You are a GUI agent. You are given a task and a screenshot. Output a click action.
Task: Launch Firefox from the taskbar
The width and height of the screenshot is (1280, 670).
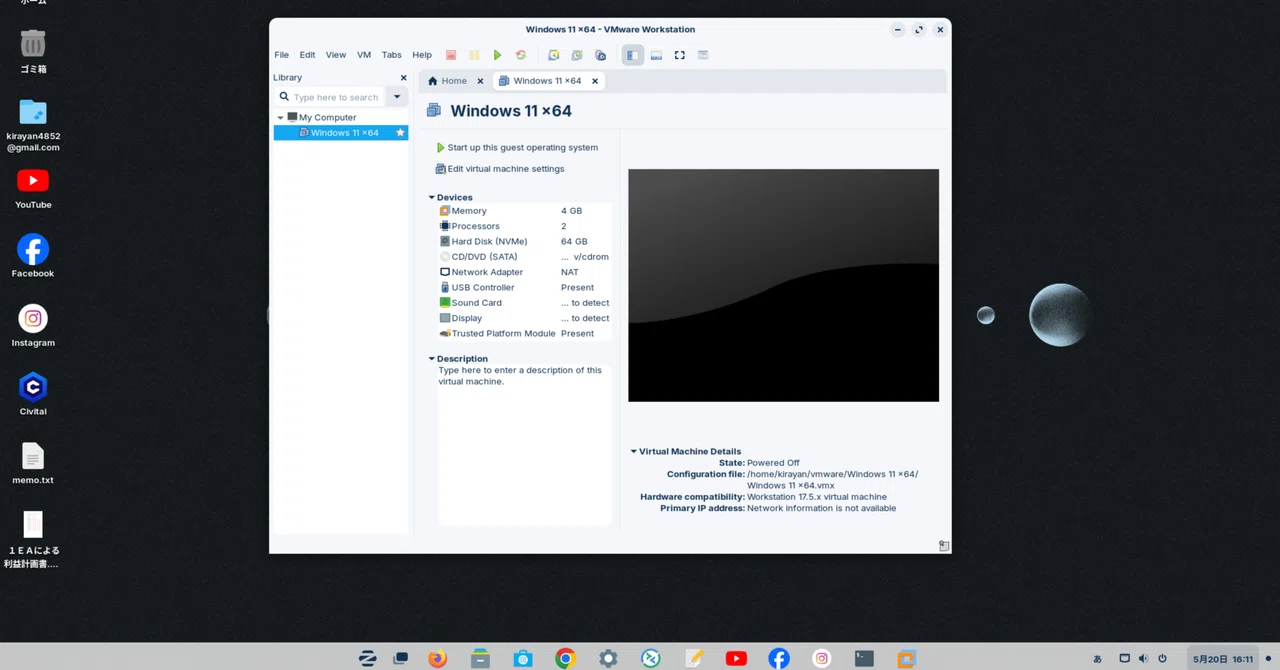437,658
